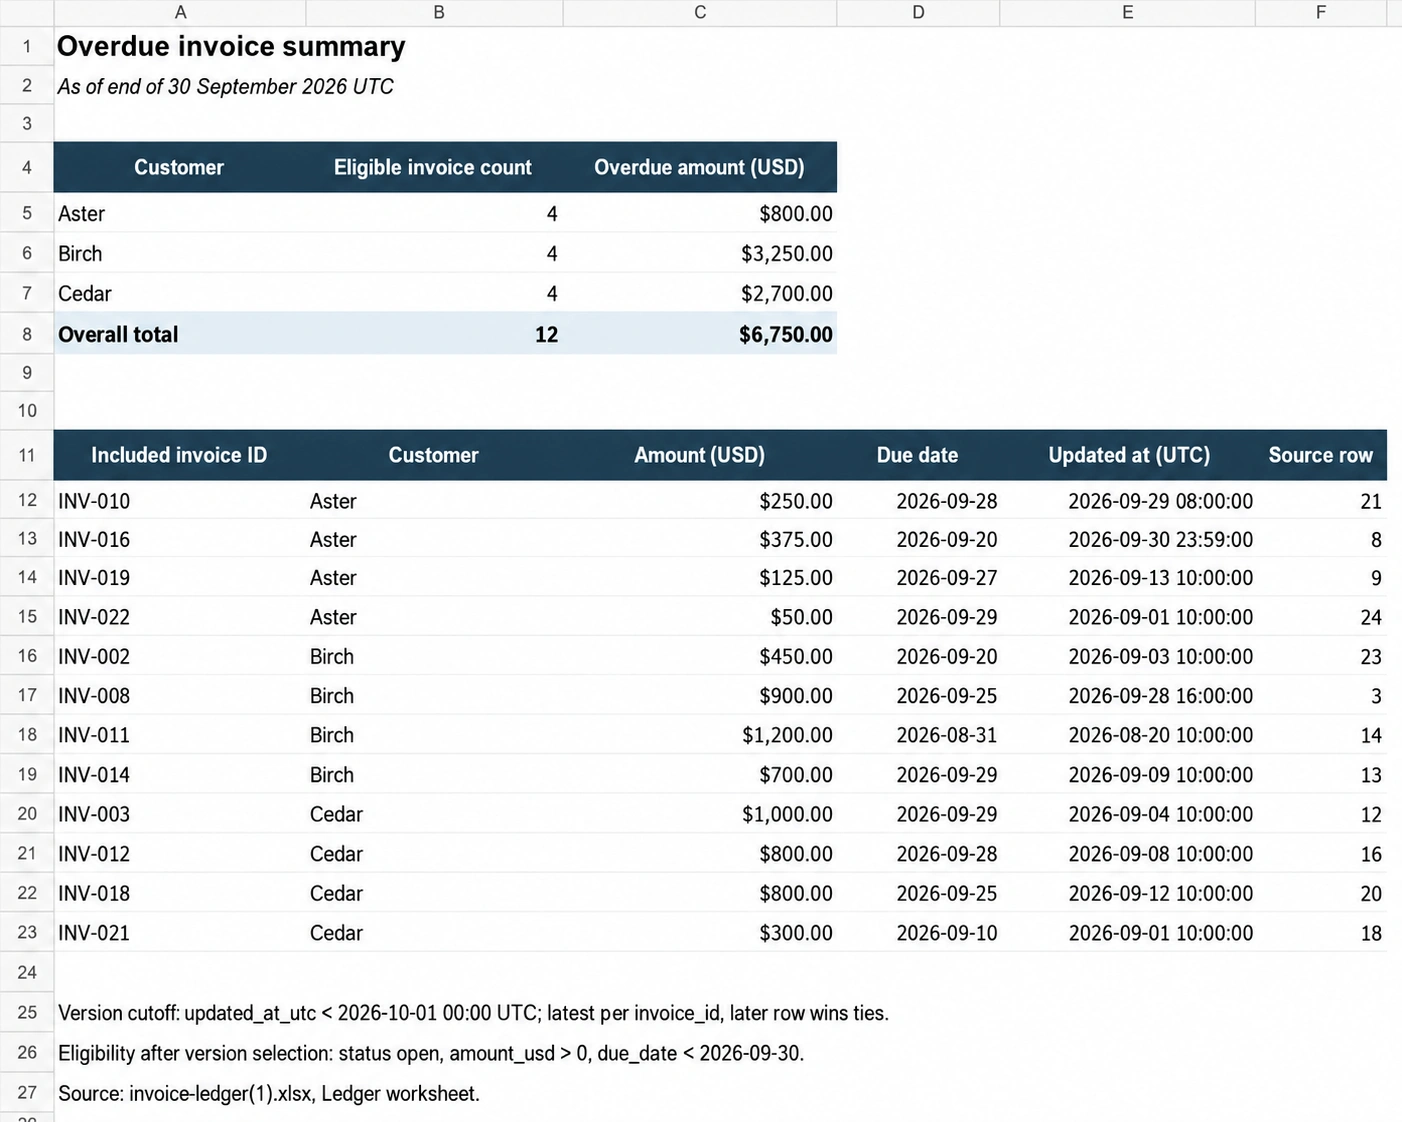Click the "Source: invoice-ledger(1).xlsx" note cell
This screenshot has width=1402, height=1122.
coord(269,1093)
